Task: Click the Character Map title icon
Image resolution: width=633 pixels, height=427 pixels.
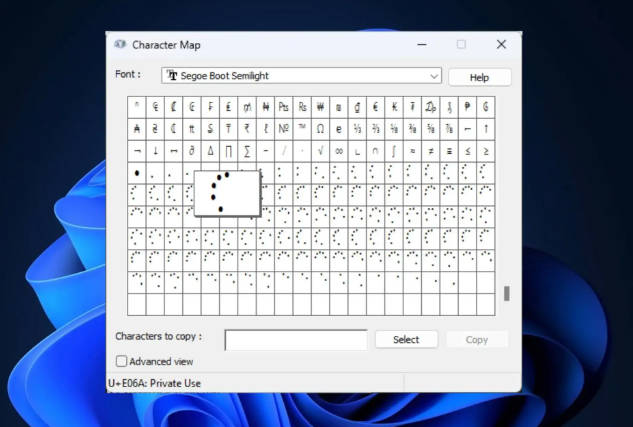Action: click(x=120, y=44)
